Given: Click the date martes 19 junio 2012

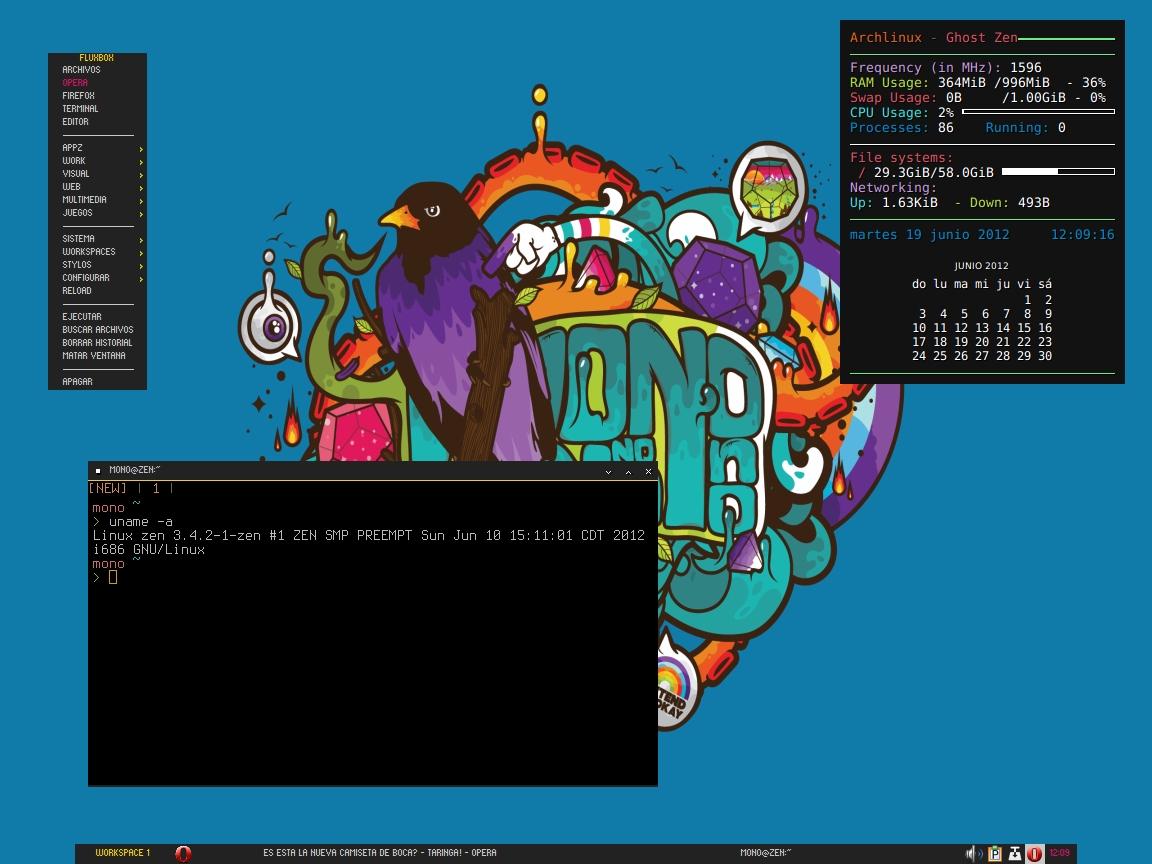Looking at the screenshot, I should [x=929, y=234].
